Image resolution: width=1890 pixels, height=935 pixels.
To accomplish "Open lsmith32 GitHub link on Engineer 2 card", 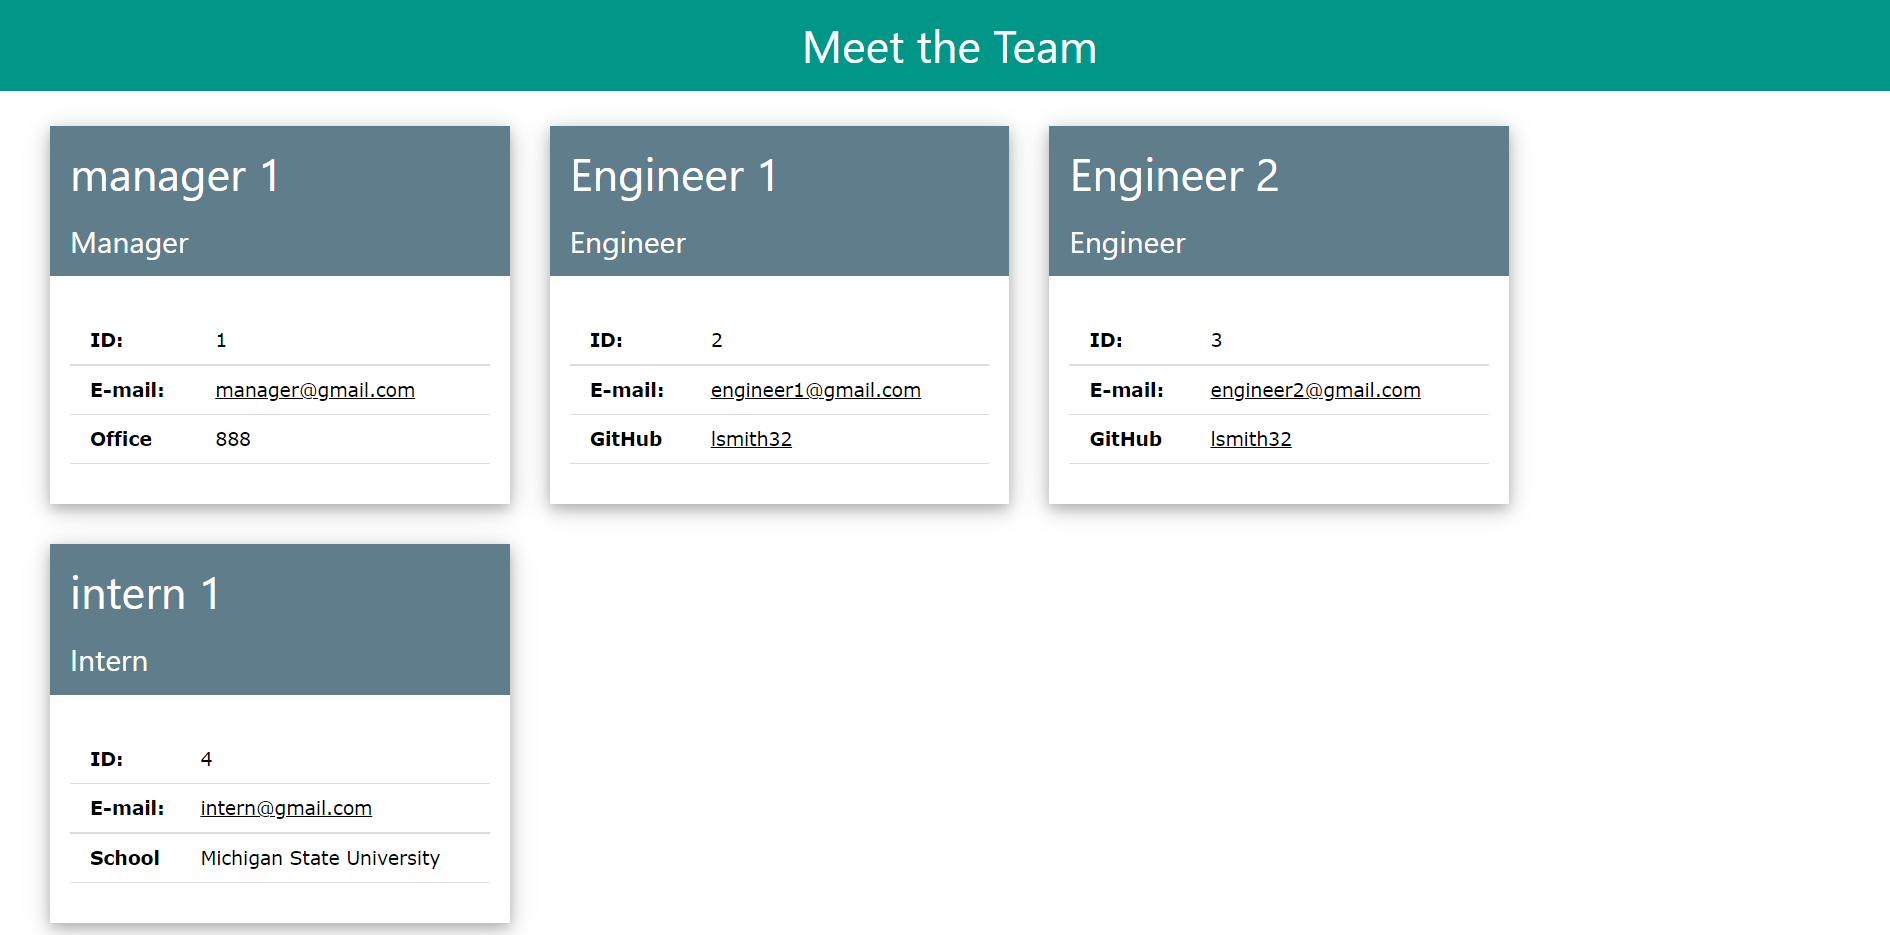I will [x=1251, y=439].
